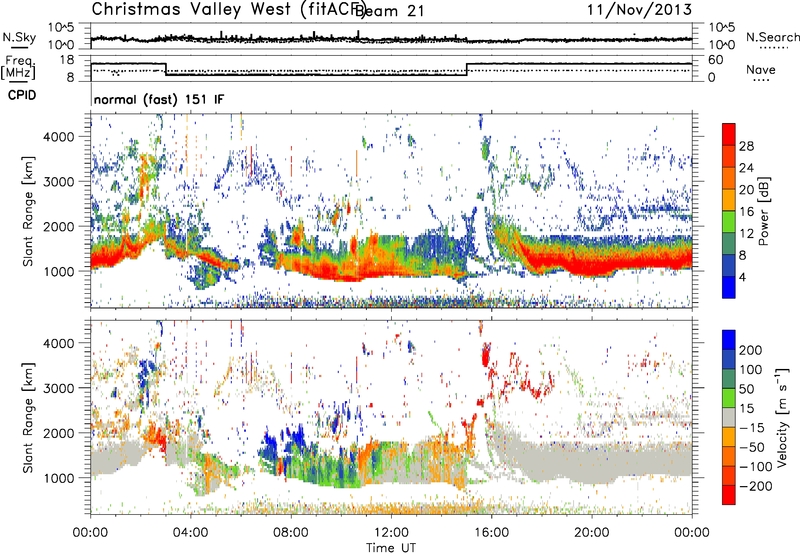Click the 'Christmas Valley West (fitACF)' title
This screenshot has height=554, width=800.
point(228,10)
